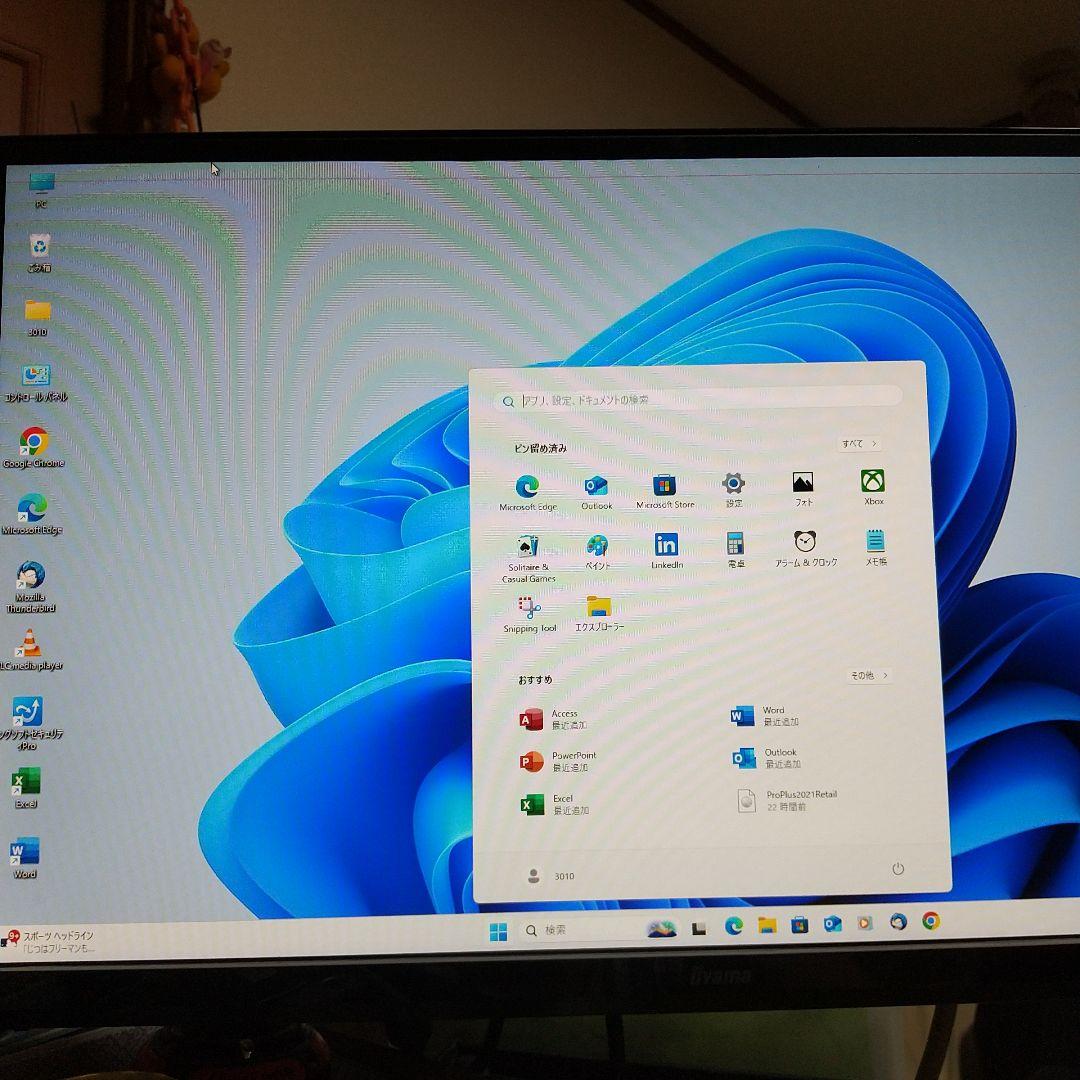Open エクスプローラー from pinned apps
The height and width of the screenshot is (1080, 1080).
pyautogui.click(x=598, y=607)
